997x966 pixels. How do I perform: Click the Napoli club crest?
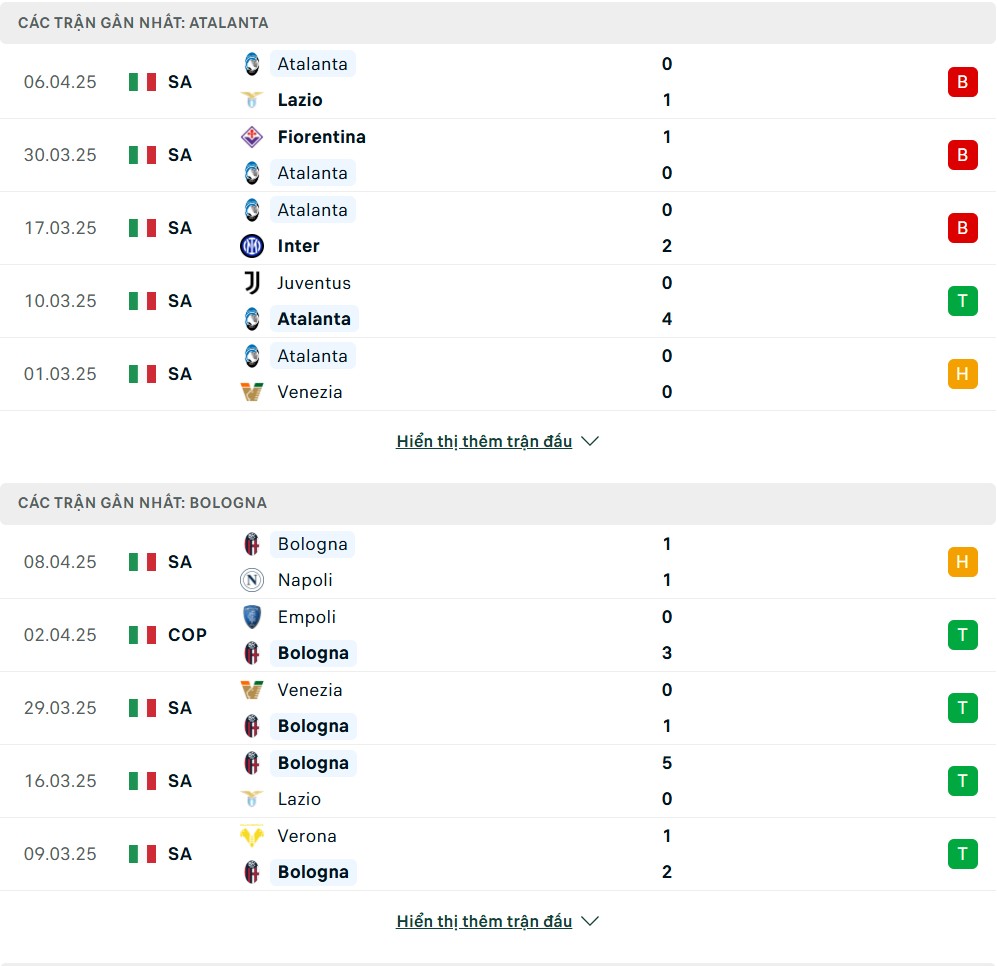tap(252, 580)
